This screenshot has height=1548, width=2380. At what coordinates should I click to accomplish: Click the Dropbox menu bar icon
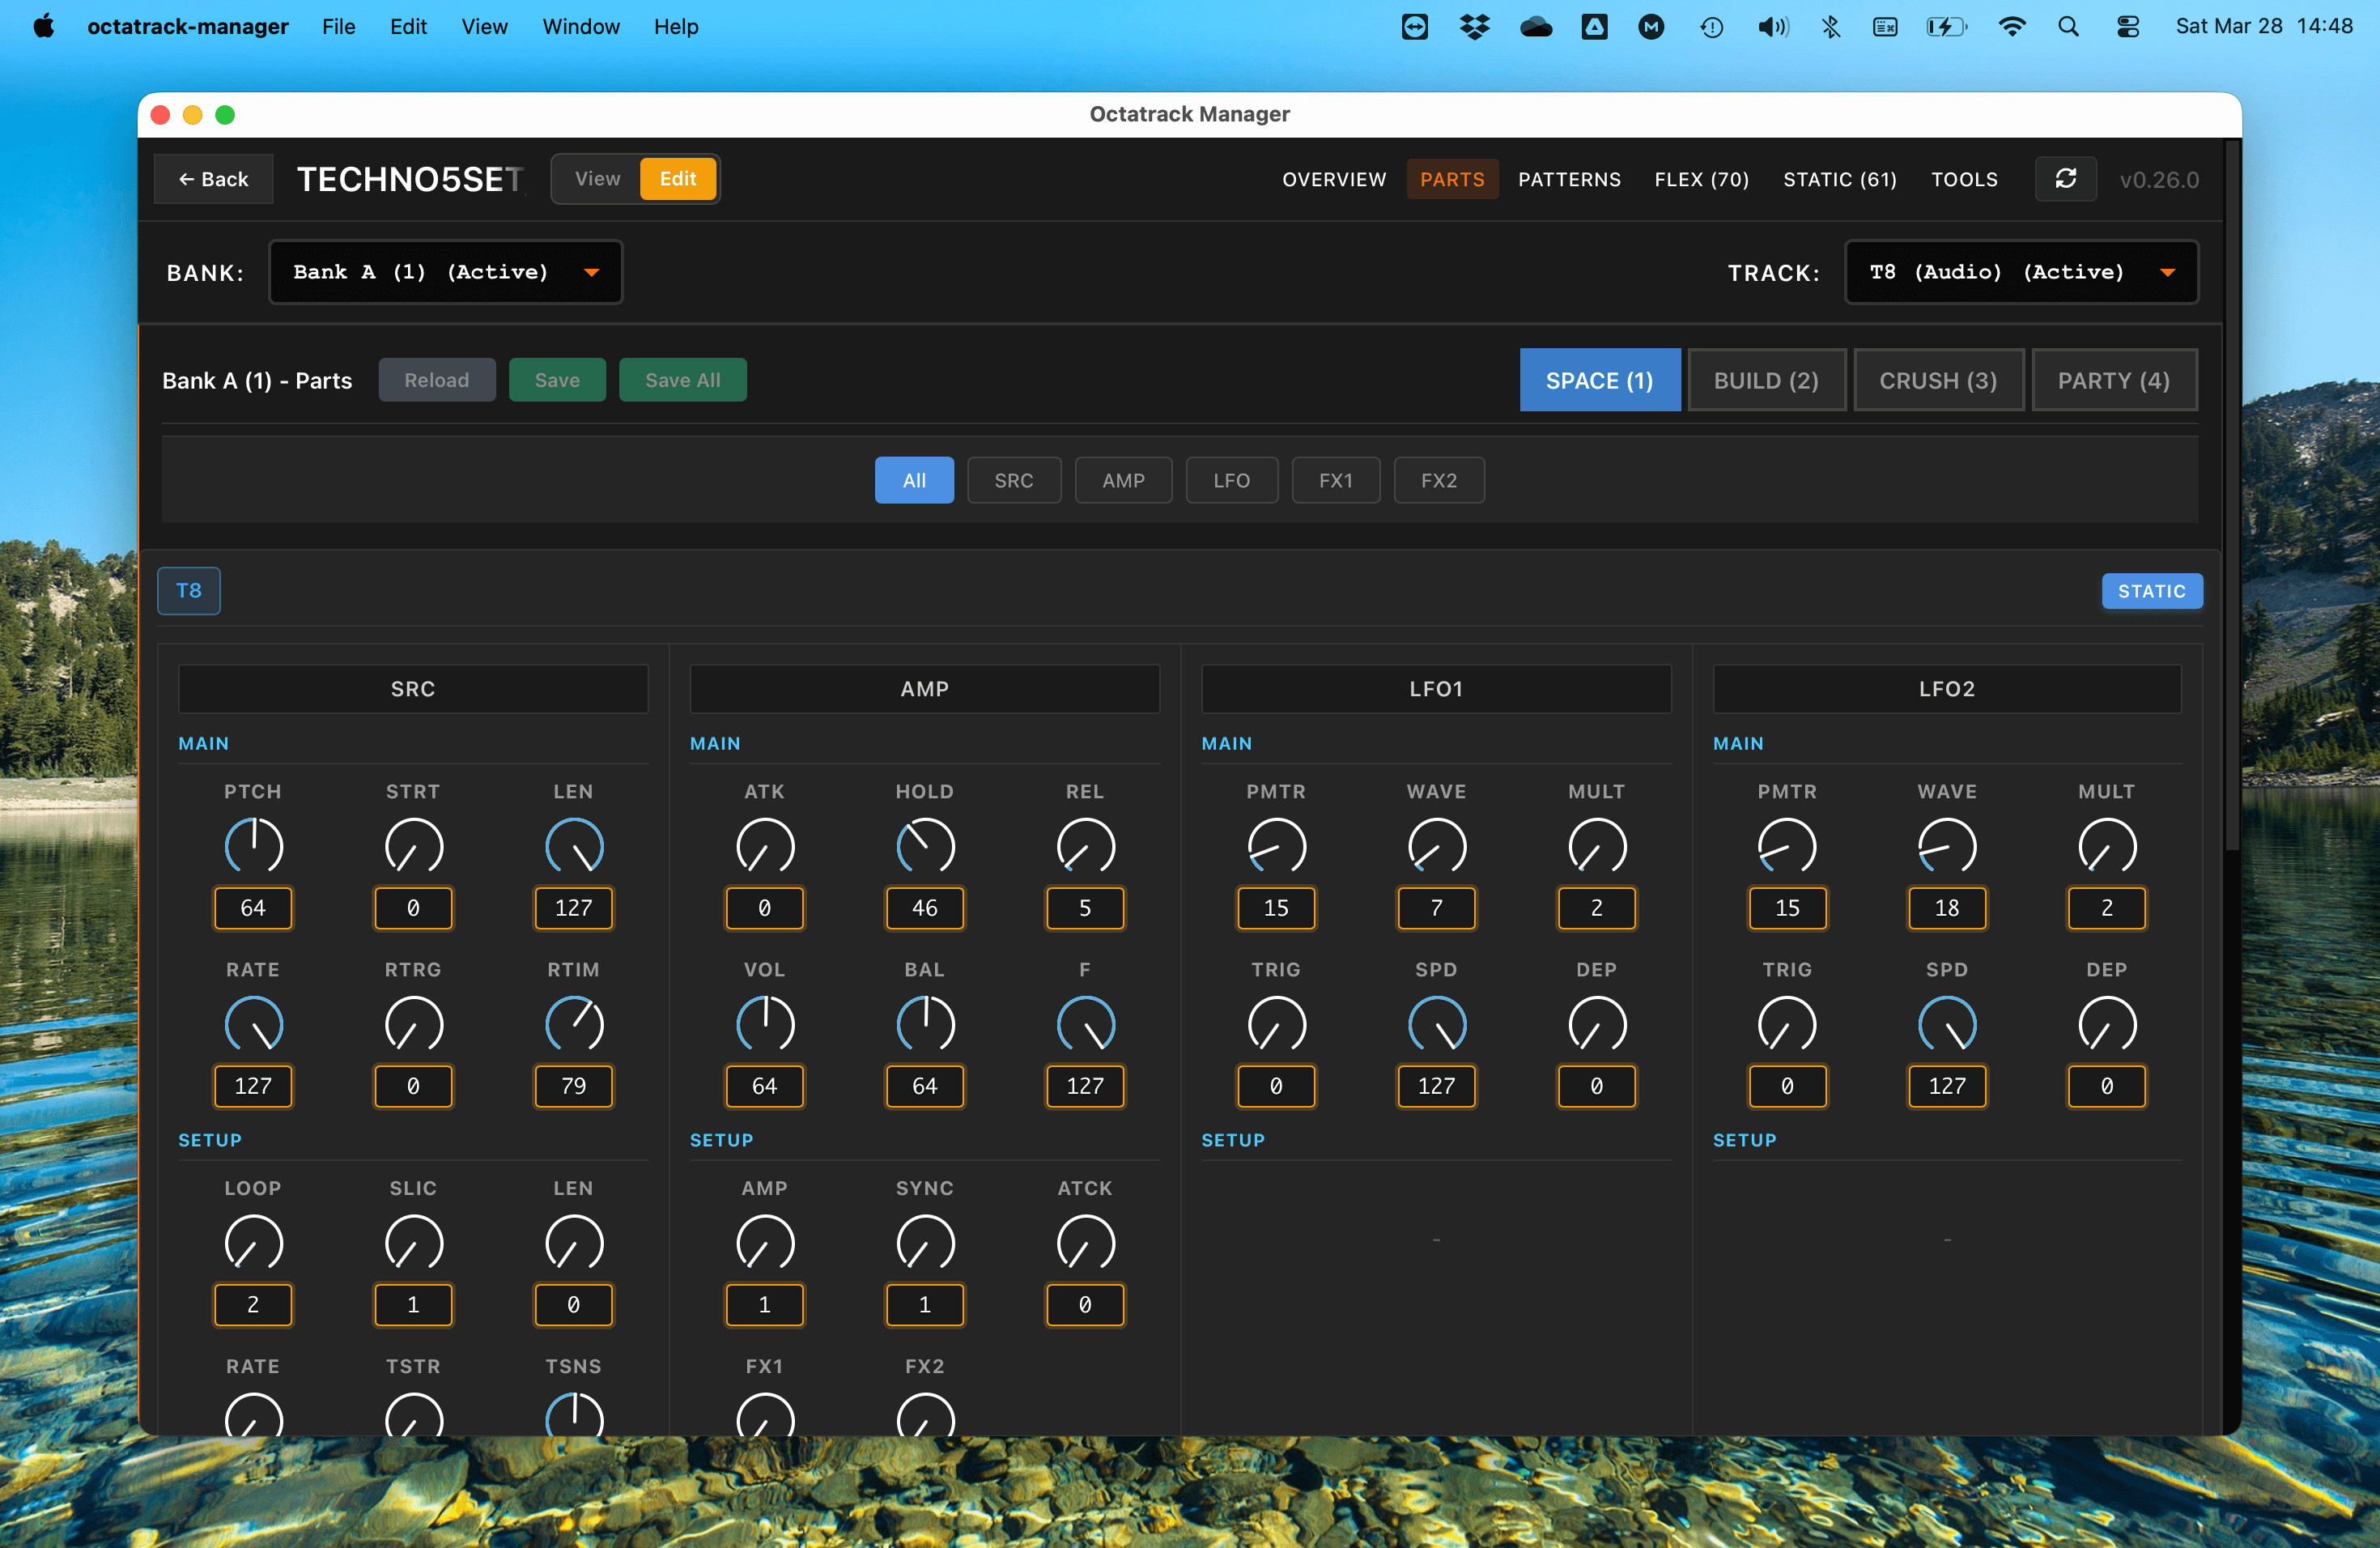[x=1474, y=27]
